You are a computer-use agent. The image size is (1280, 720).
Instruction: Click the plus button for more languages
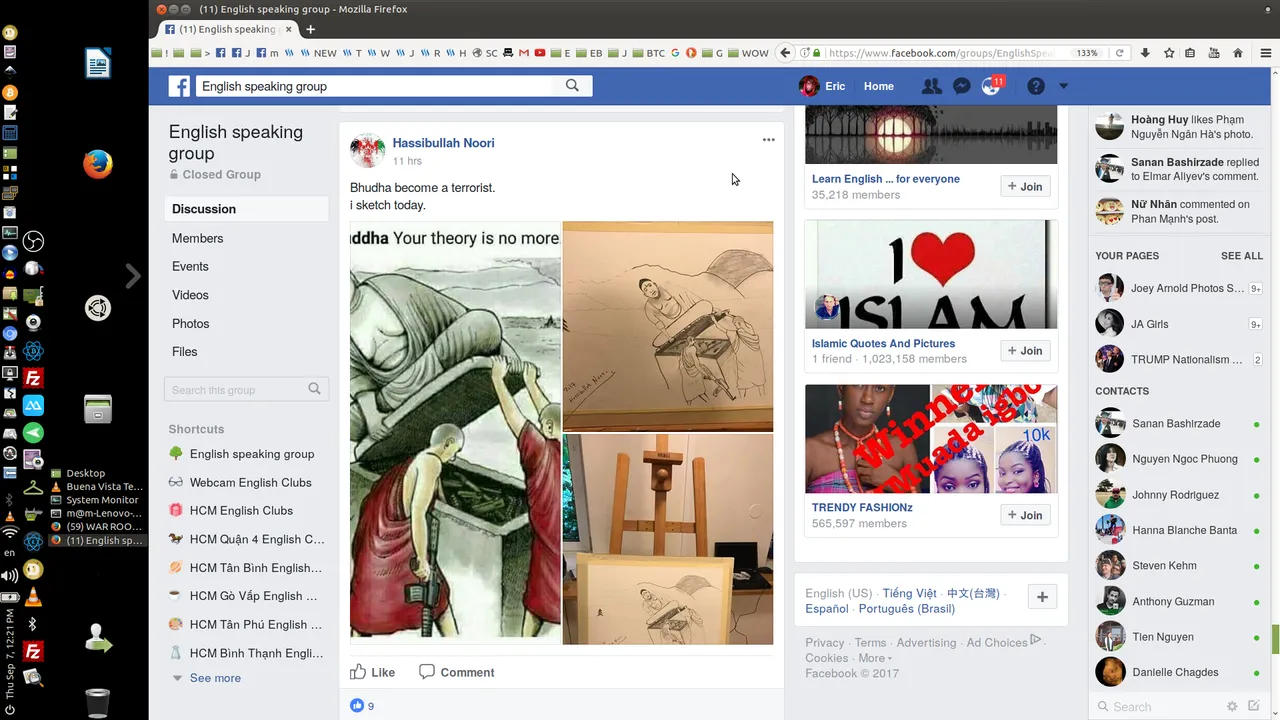click(x=1042, y=597)
